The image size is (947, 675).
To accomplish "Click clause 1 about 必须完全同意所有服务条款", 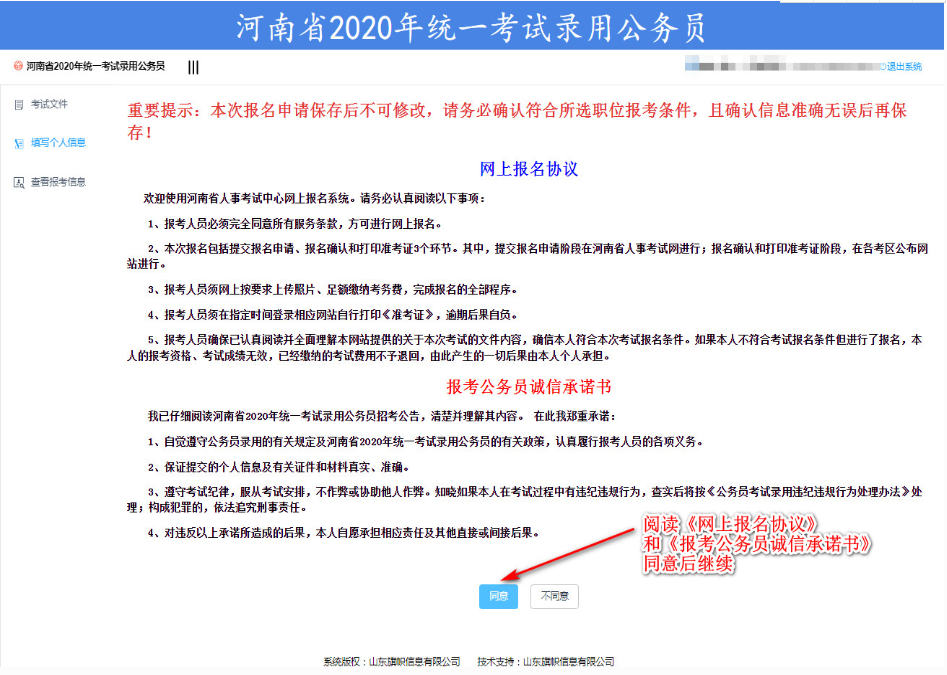I will [295, 224].
